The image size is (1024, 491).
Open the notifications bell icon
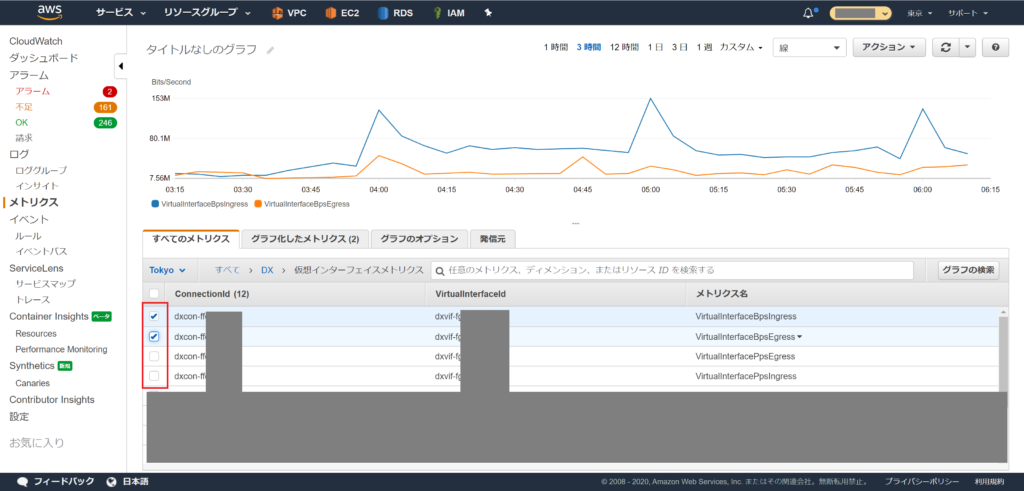pos(808,13)
